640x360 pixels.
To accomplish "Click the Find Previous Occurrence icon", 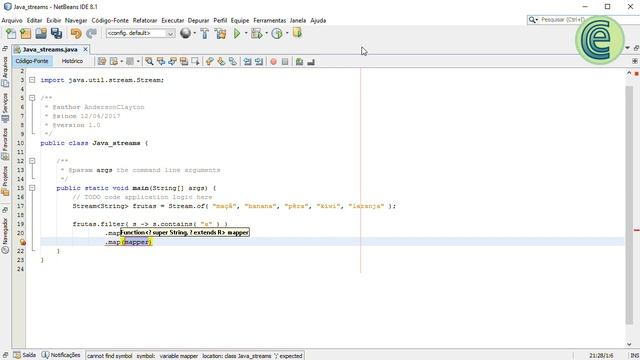I will (x=161, y=62).
